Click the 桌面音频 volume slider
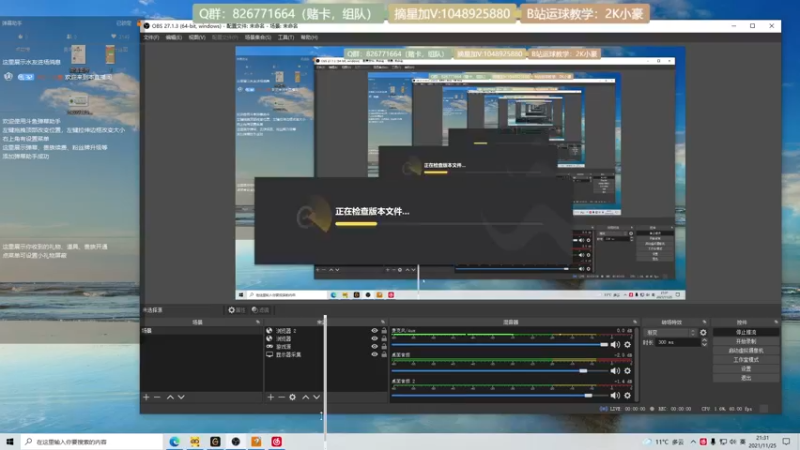Image resolution: width=800 pixels, height=450 pixels. [x=500, y=371]
